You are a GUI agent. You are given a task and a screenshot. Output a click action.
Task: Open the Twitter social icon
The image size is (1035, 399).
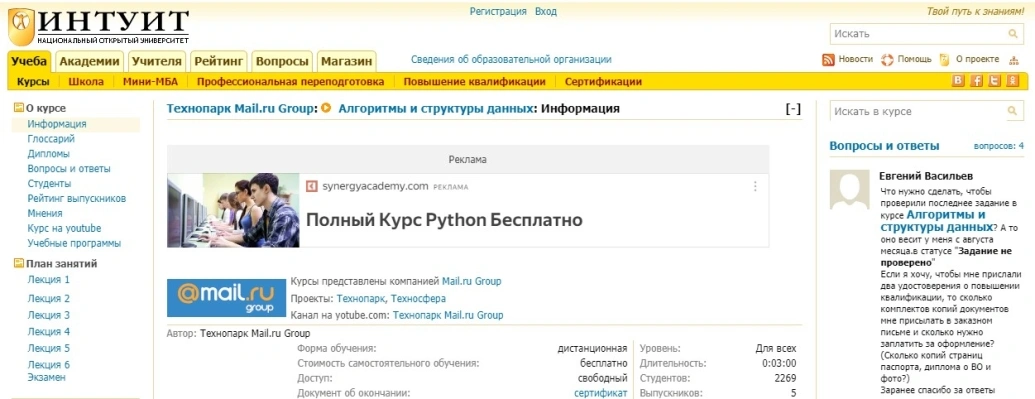pos(994,81)
